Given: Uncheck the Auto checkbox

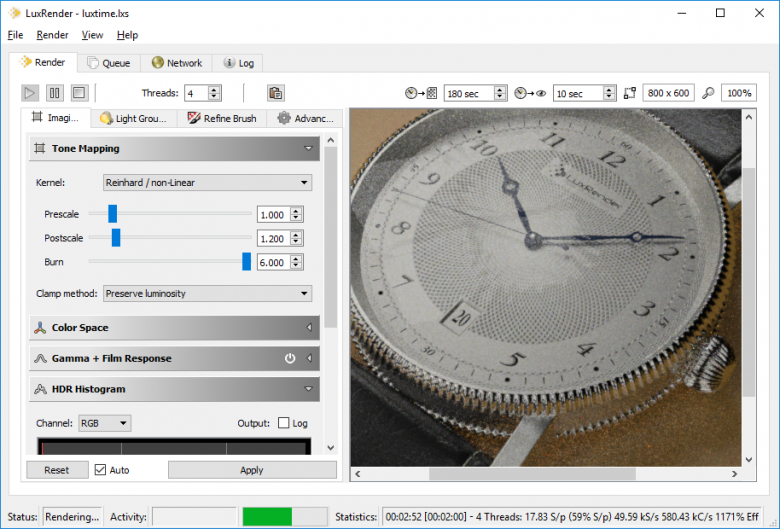Looking at the screenshot, I should [x=100, y=470].
